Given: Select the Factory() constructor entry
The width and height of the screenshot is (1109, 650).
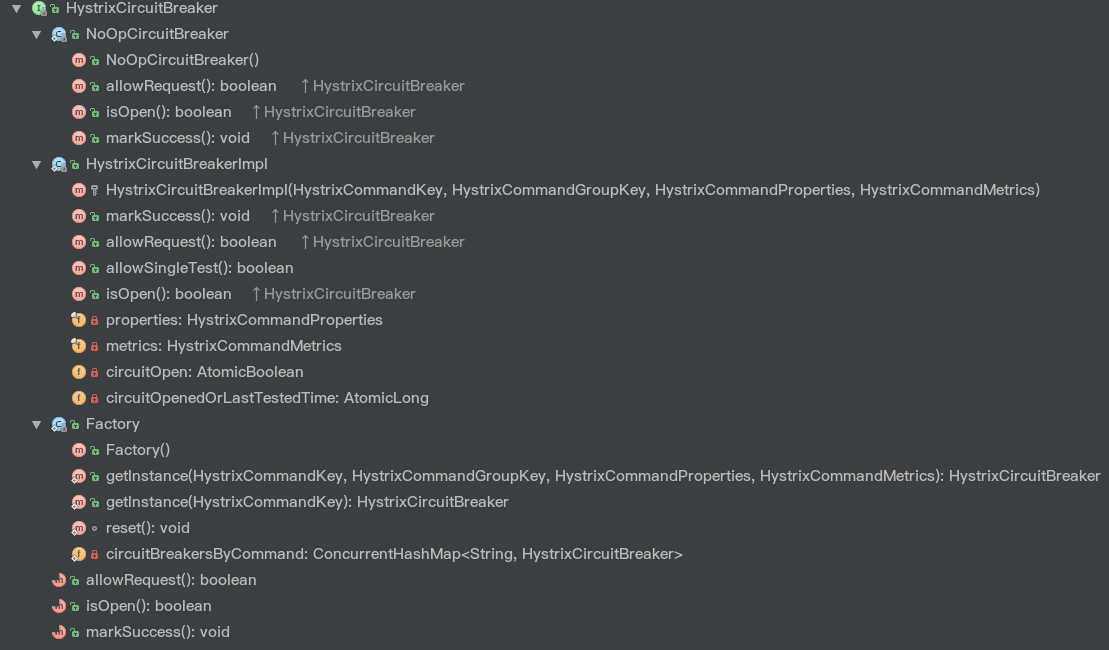Looking at the screenshot, I should point(138,450).
